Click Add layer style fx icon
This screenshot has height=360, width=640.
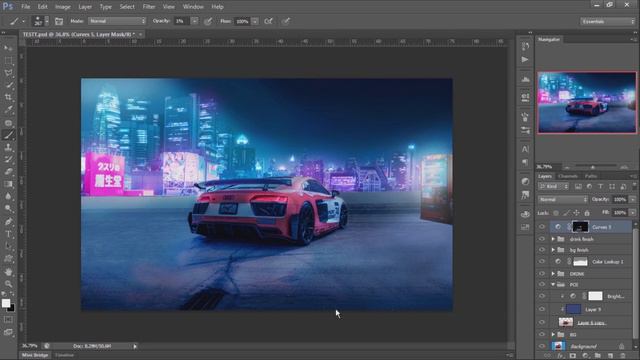click(560, 356)
